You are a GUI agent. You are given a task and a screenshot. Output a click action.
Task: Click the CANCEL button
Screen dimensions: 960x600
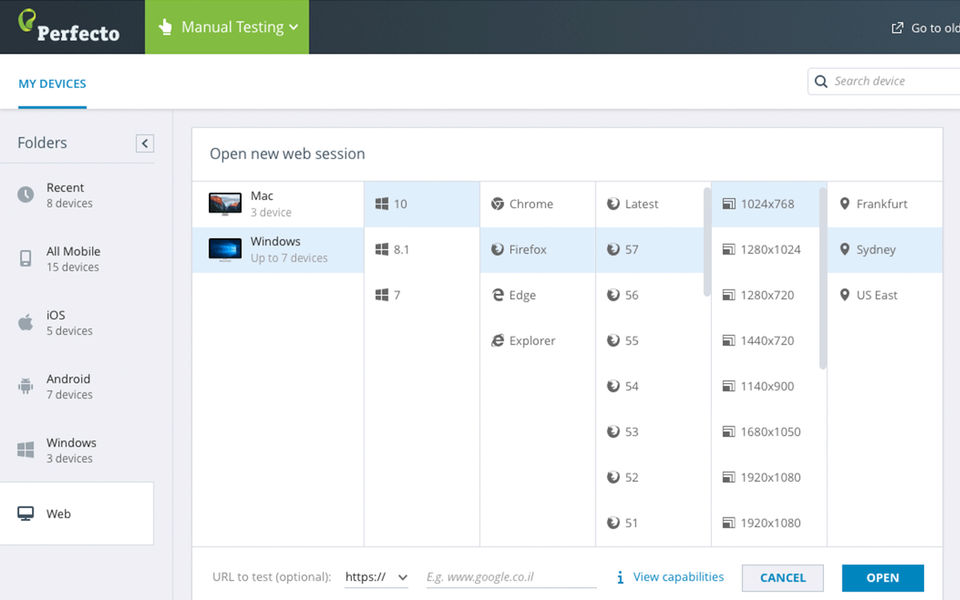point(782,578)
